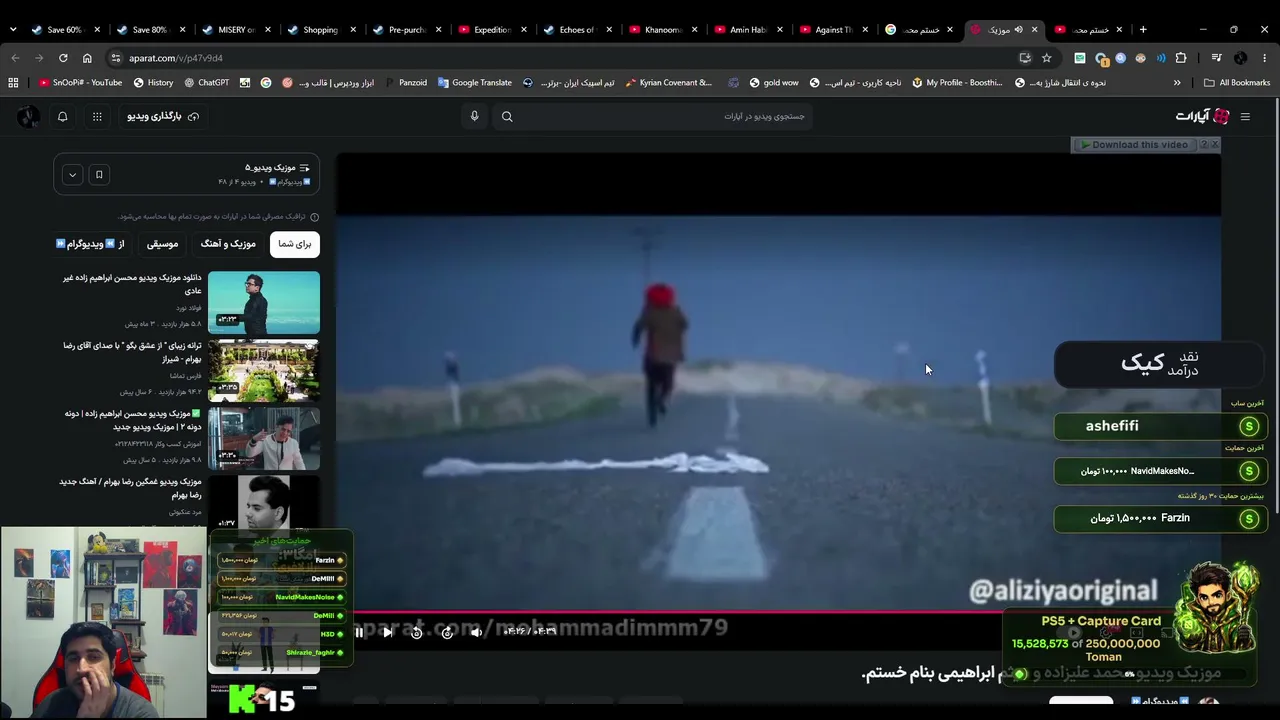Open the SnOoPi# - YouTube bookmark
This screenshot has height=720, width=1280.
click(80, 83)
